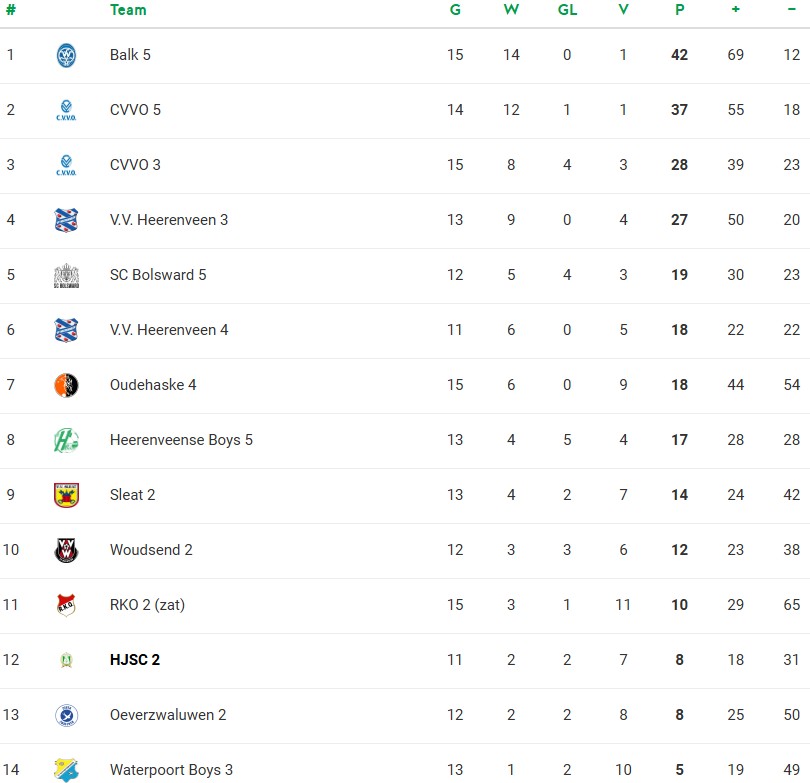Click the # rank column header
Viewport: 810px width, 783px height.
(x=11, y=10)
